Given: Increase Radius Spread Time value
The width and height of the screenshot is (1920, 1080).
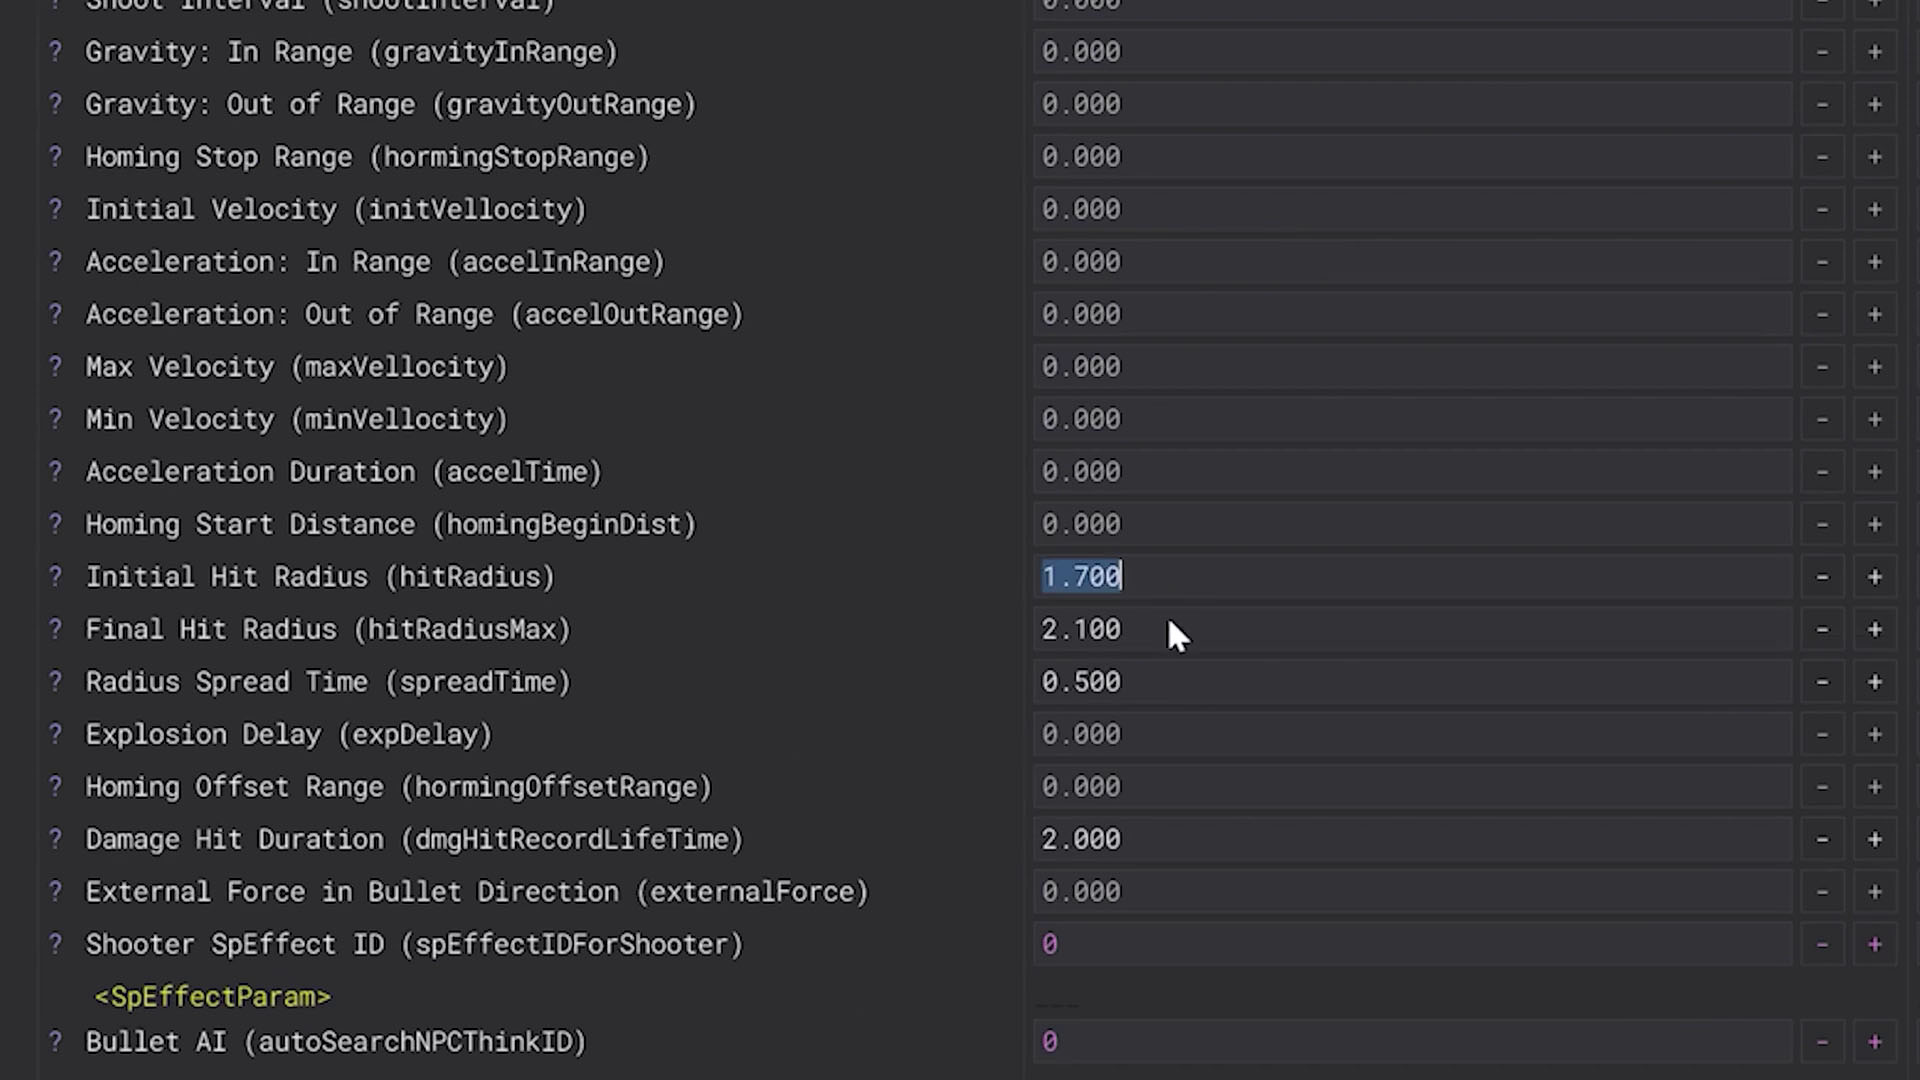Looking at the screenshot, I should tap(1875, 682).
